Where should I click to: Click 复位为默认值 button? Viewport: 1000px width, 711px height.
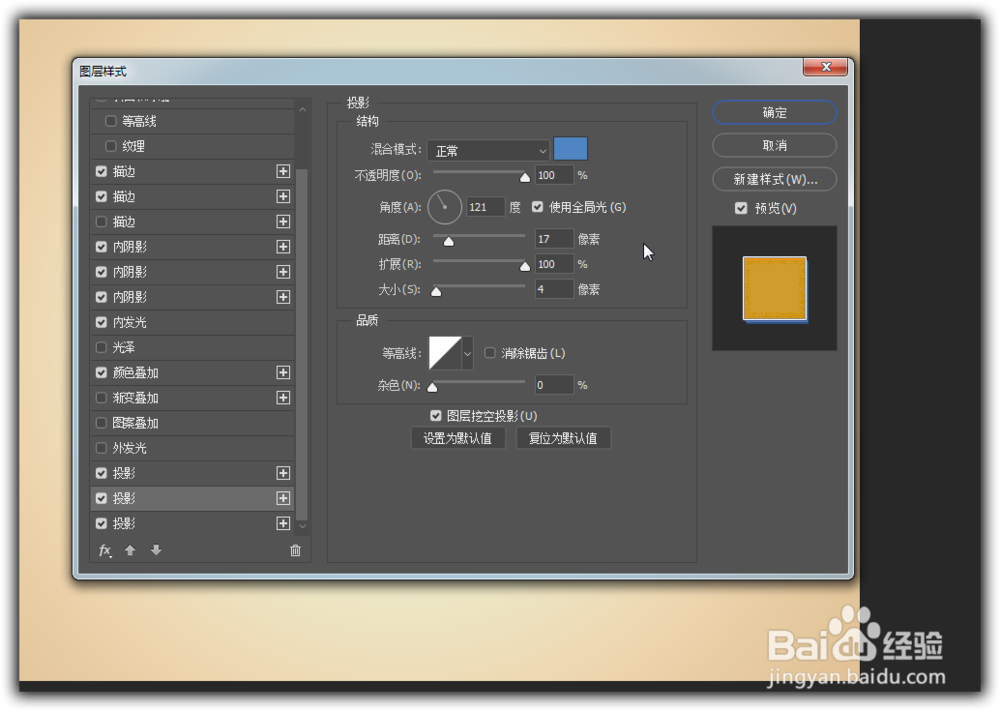click(x=562, y=438)
